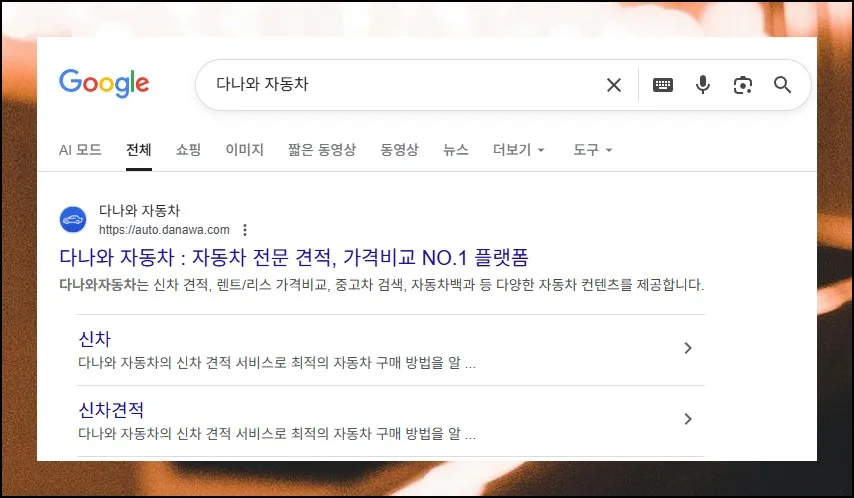
Task: Open the 다나와 자동차 main result title link
Action: 294,257
